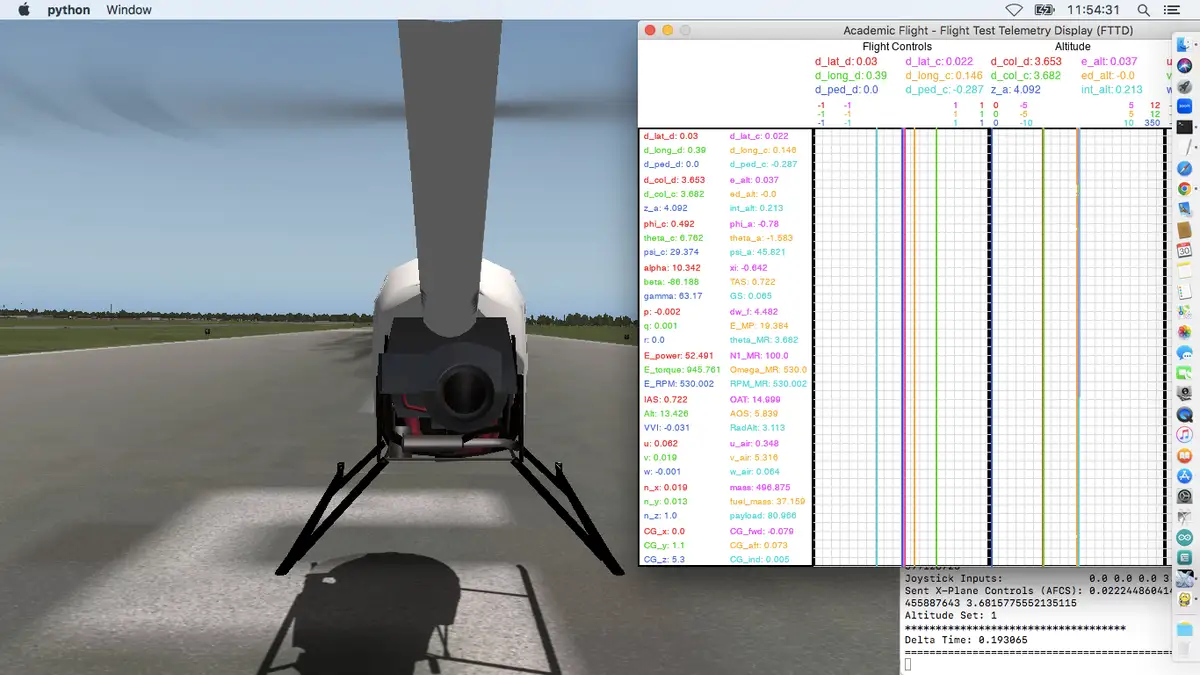This screenshot has width=1200, height=675.
Task: Click E_torque: 945.761 value
Action: [682, 369]
